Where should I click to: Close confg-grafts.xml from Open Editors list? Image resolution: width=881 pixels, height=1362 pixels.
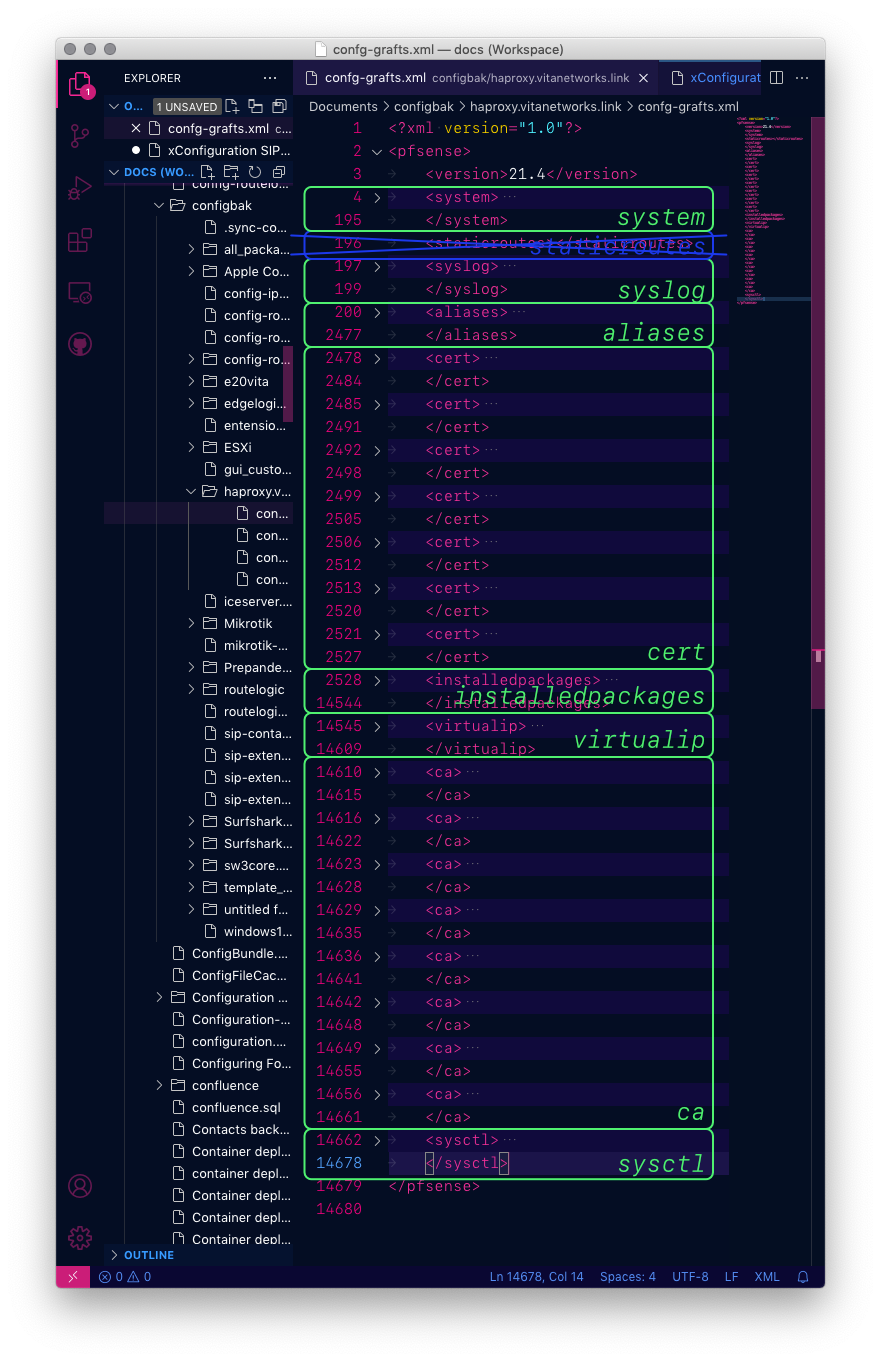(x=136, y=128)
